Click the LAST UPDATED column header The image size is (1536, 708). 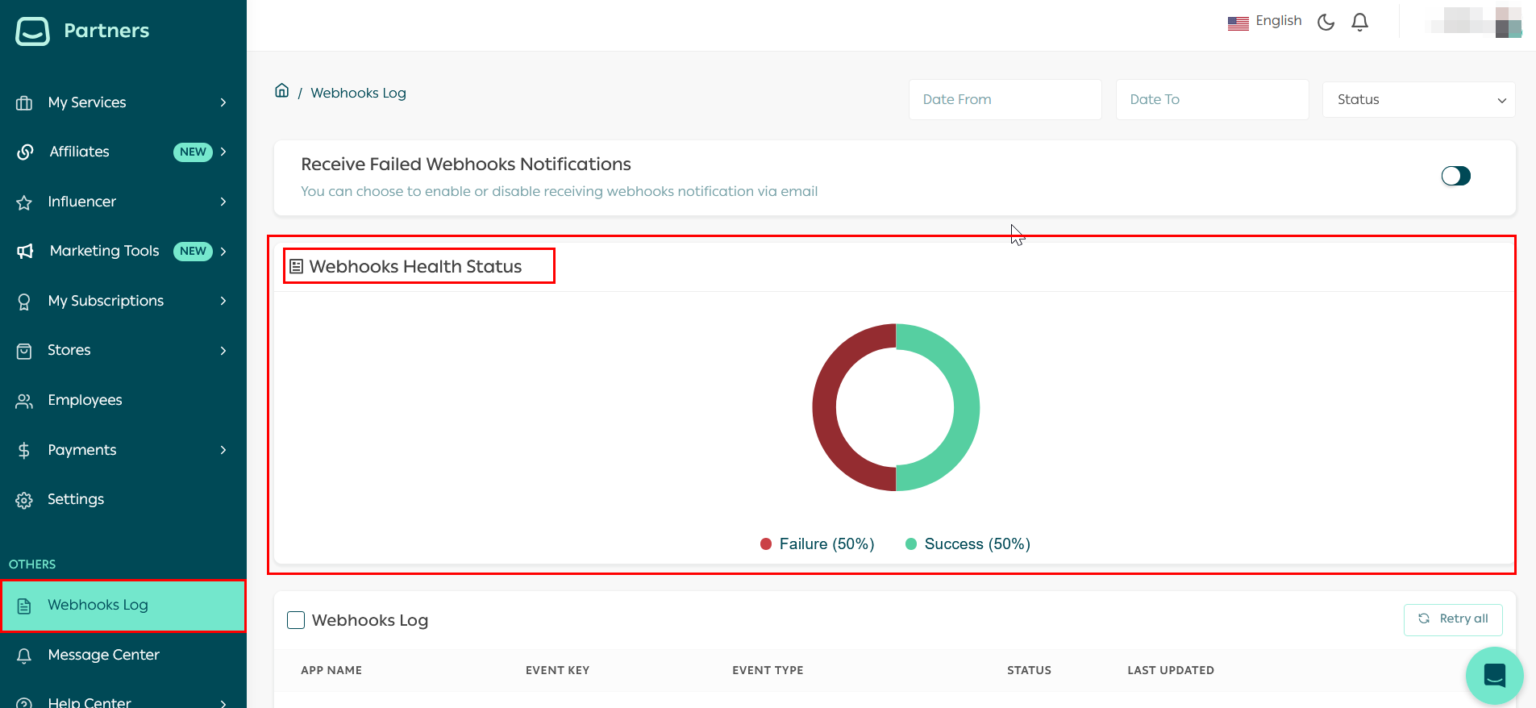pos(1170,671)
